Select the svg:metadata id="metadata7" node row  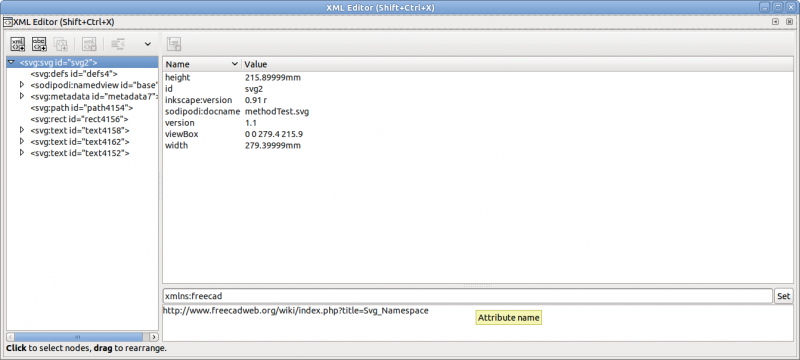[x=83, y=96]
